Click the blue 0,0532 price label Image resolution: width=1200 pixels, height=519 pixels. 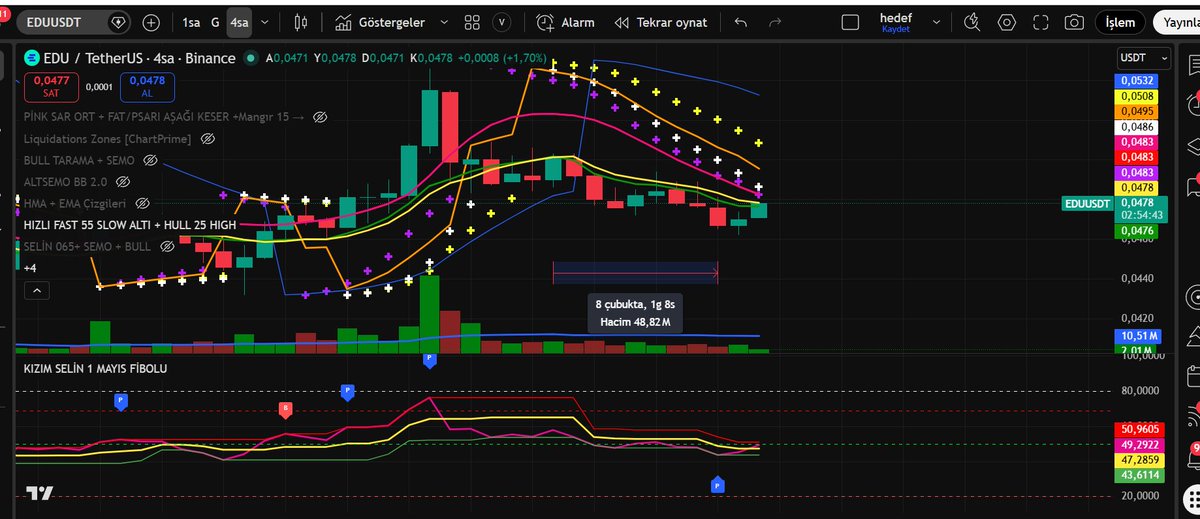(1137, 81)
